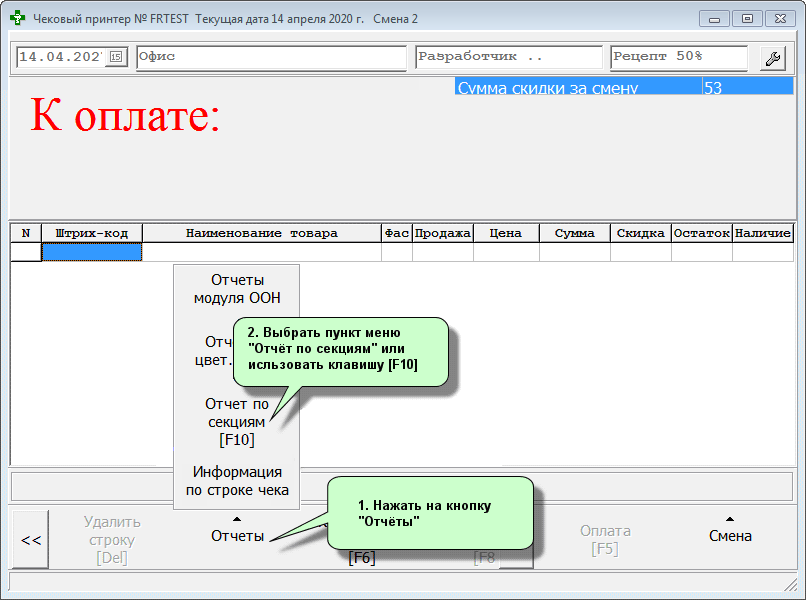This screenshot has width=806, height=600.
Task: Click the 'Наименование товара' column header
Action: (x=261, y=233)
